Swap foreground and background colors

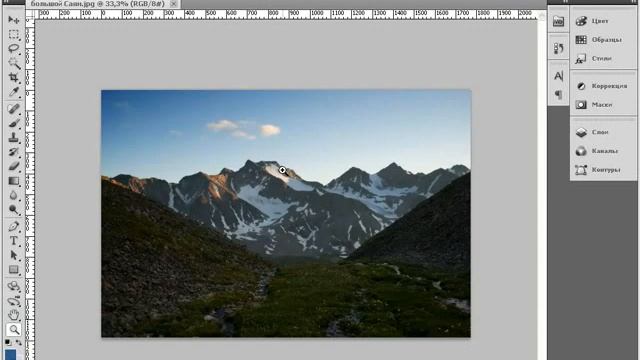point(18,342)
